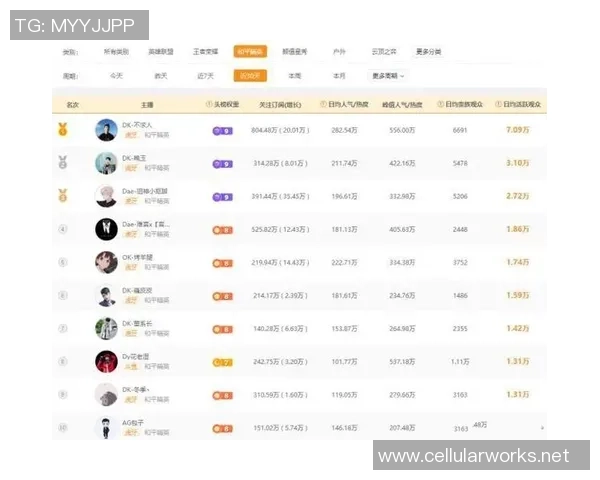Click the gold medal icon for rank 1
Screen dimensions: 600x480
pos(62,129)
